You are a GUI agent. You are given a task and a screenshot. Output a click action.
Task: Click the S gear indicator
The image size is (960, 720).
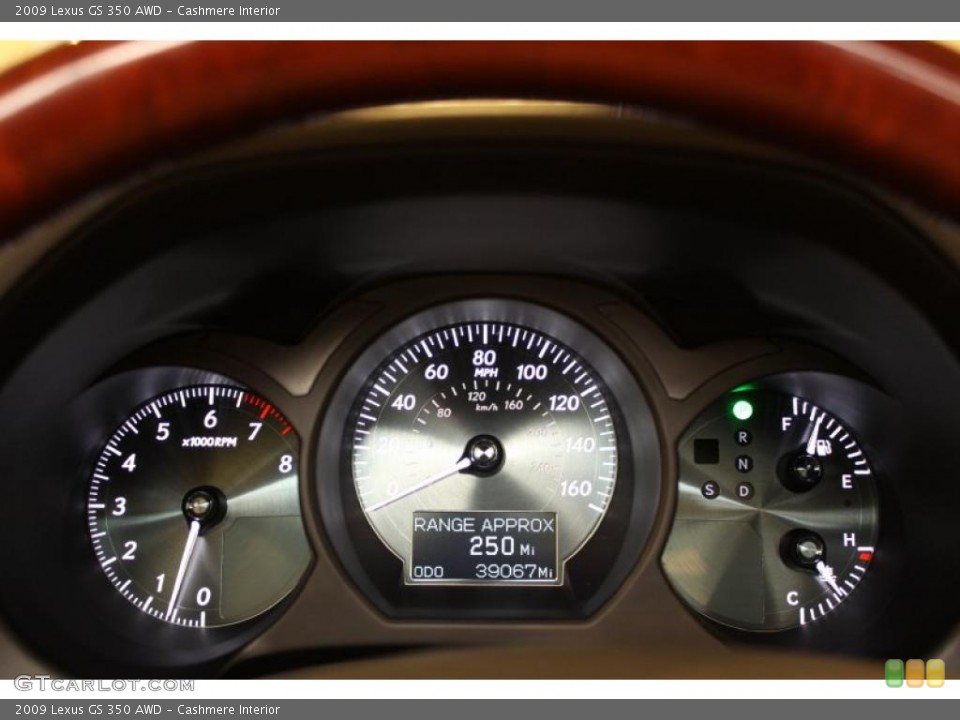[x=710, y=489]
